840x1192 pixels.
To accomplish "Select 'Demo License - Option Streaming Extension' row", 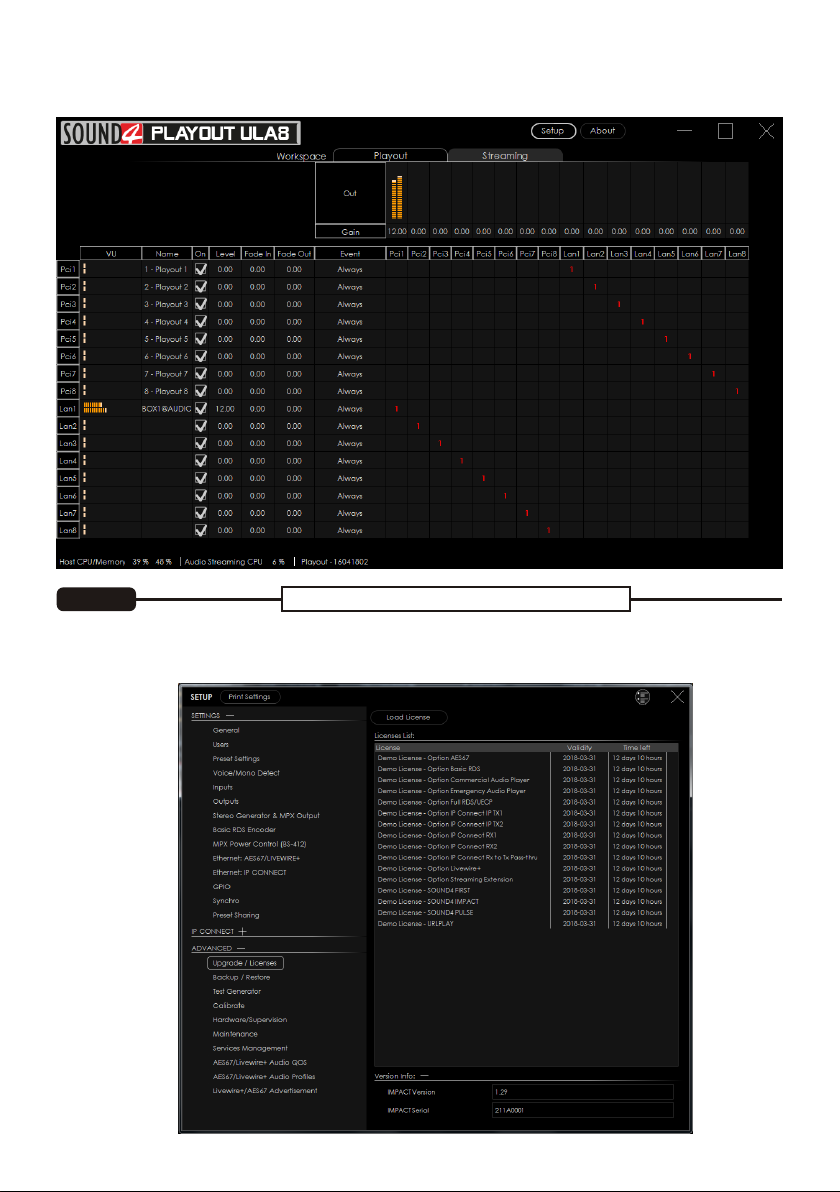I will [521, 880].
